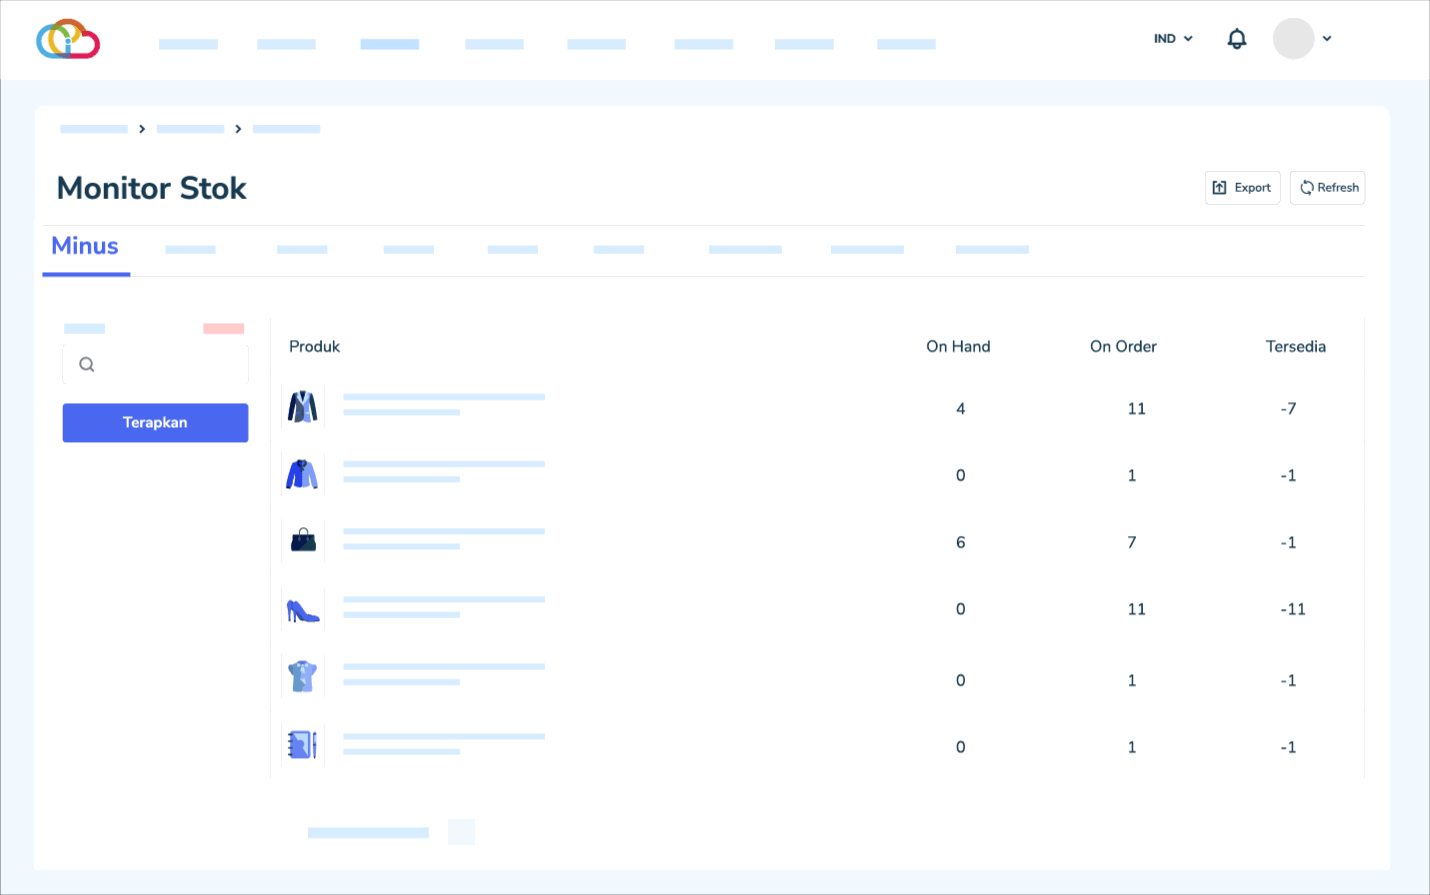Click the cloud logo icon
Viewport: 1430px width, 895px height.
coord(68,39)
